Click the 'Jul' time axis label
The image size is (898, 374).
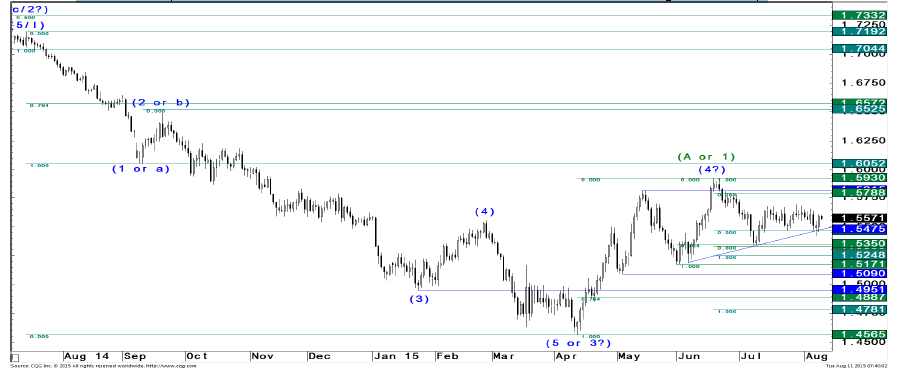[x=751, y=356]
